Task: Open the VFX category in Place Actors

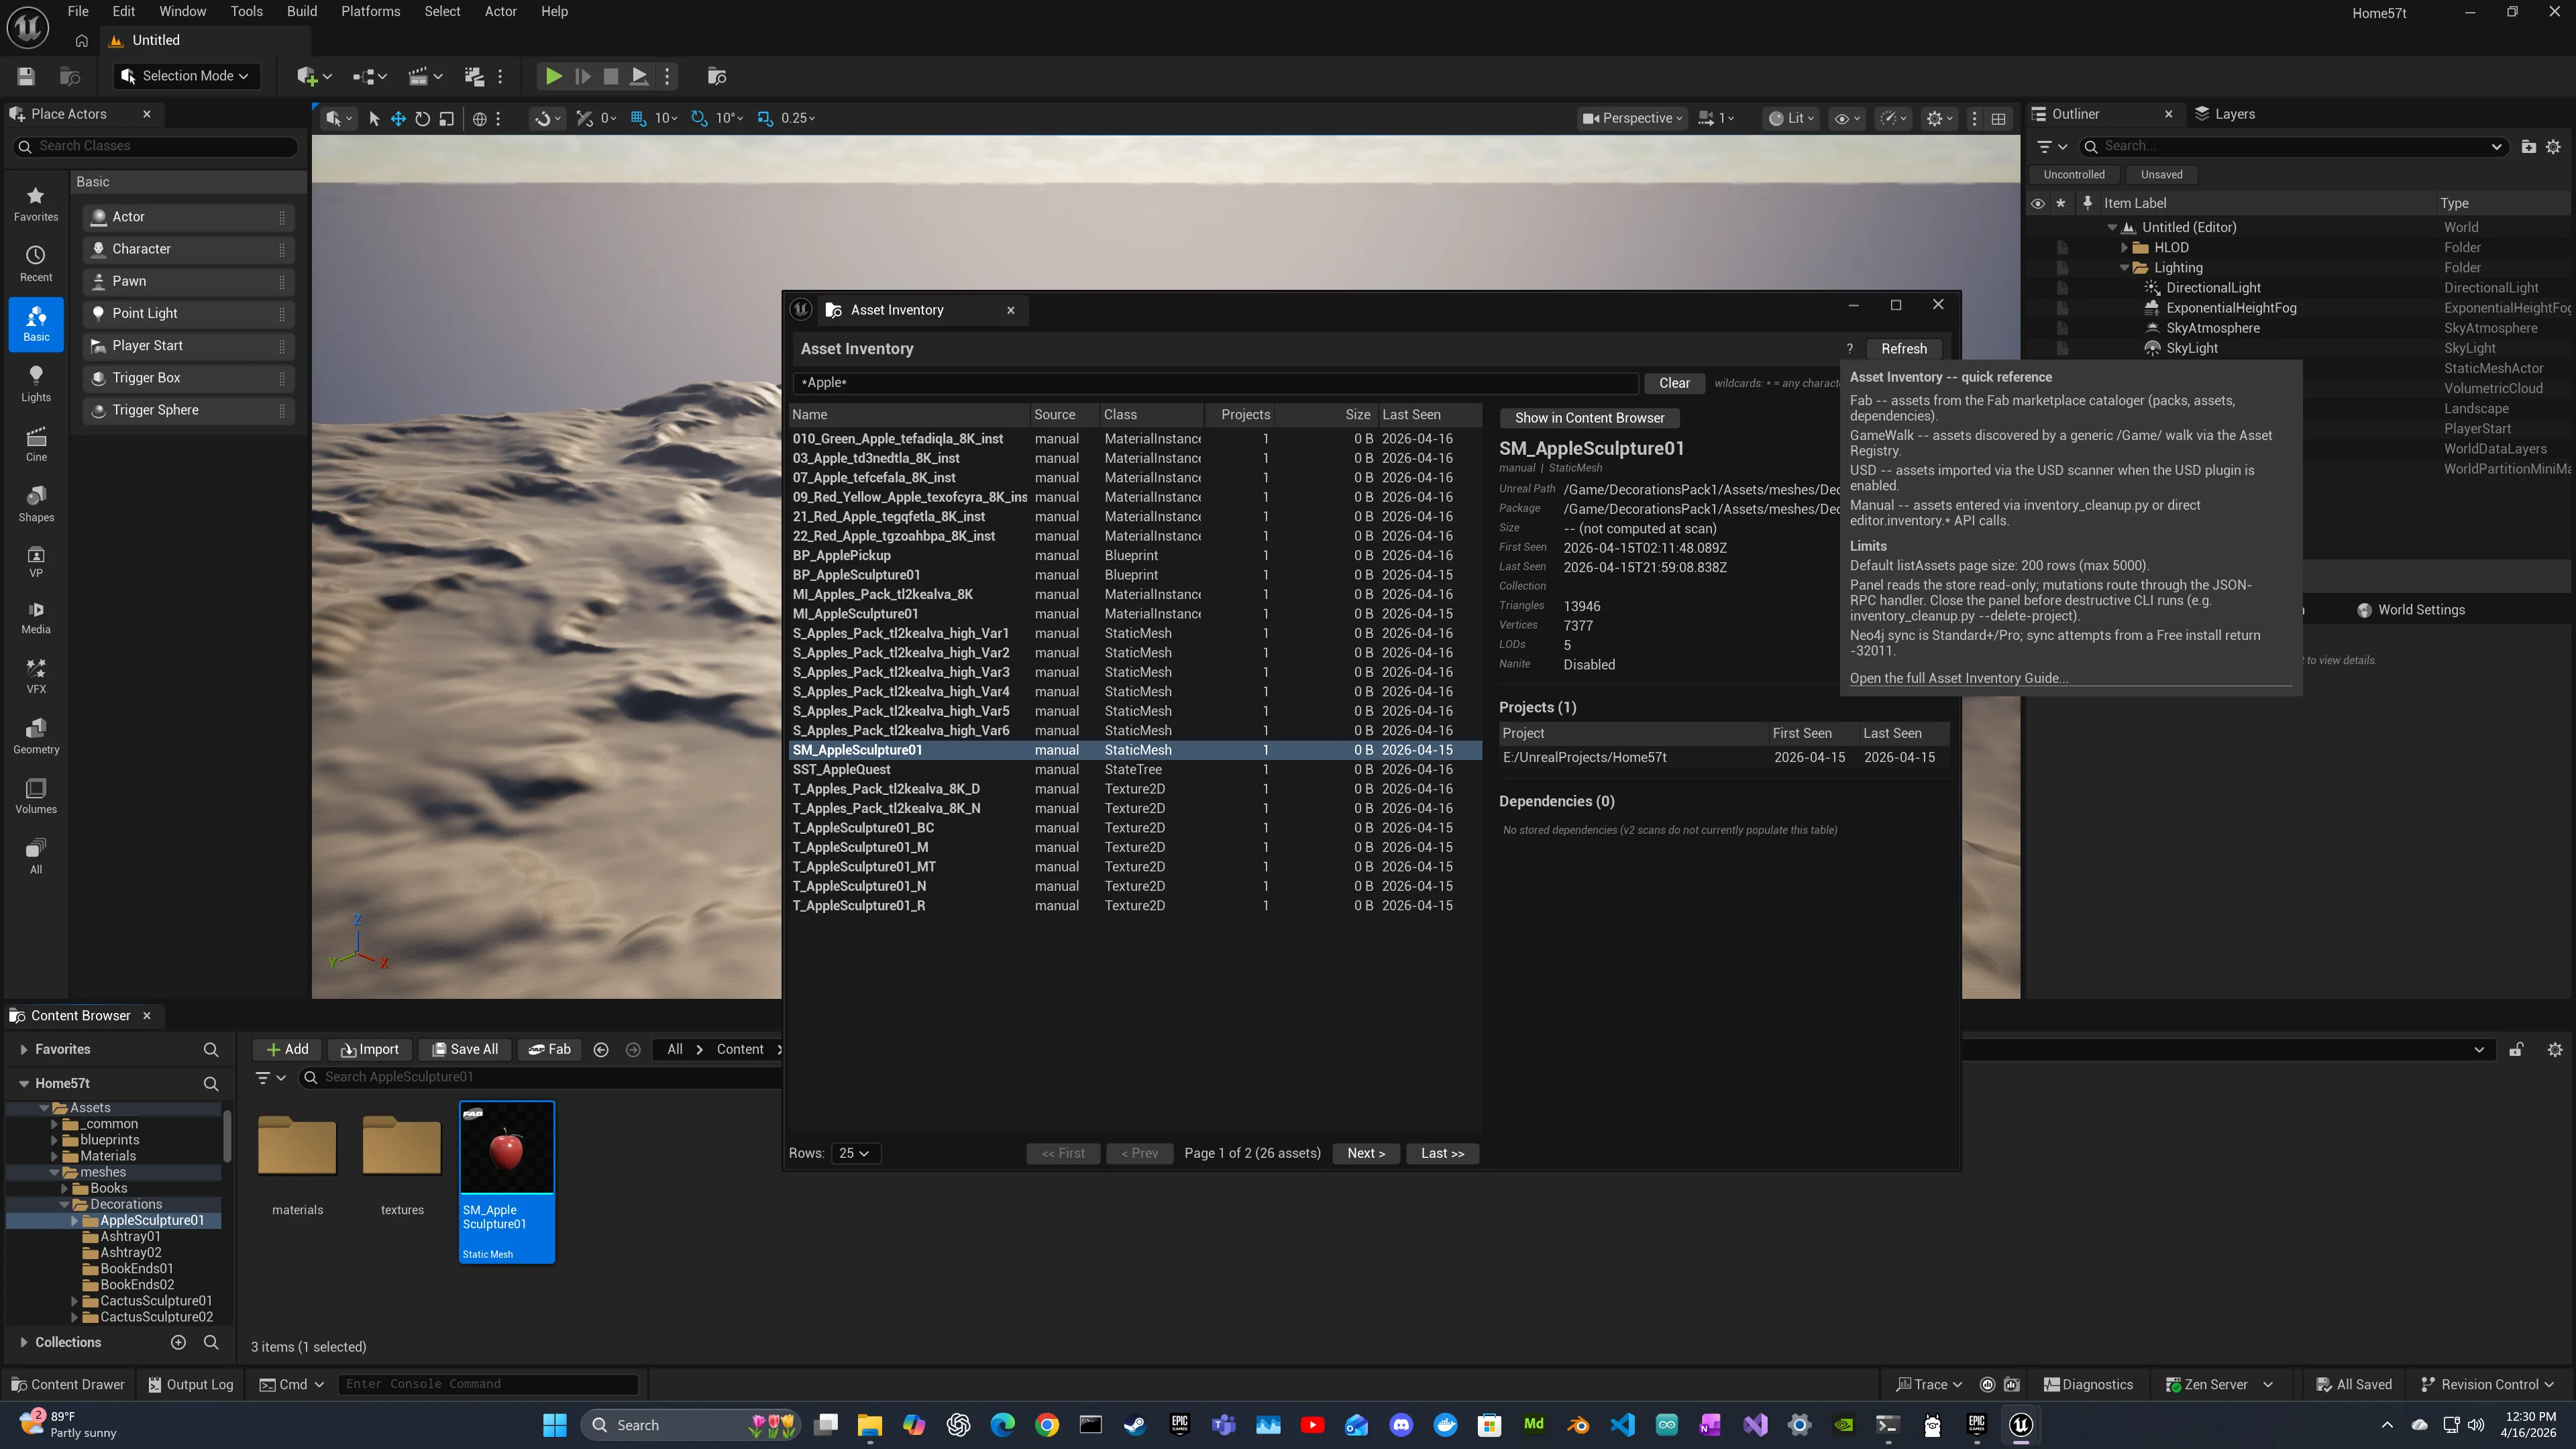Action: 36,676
